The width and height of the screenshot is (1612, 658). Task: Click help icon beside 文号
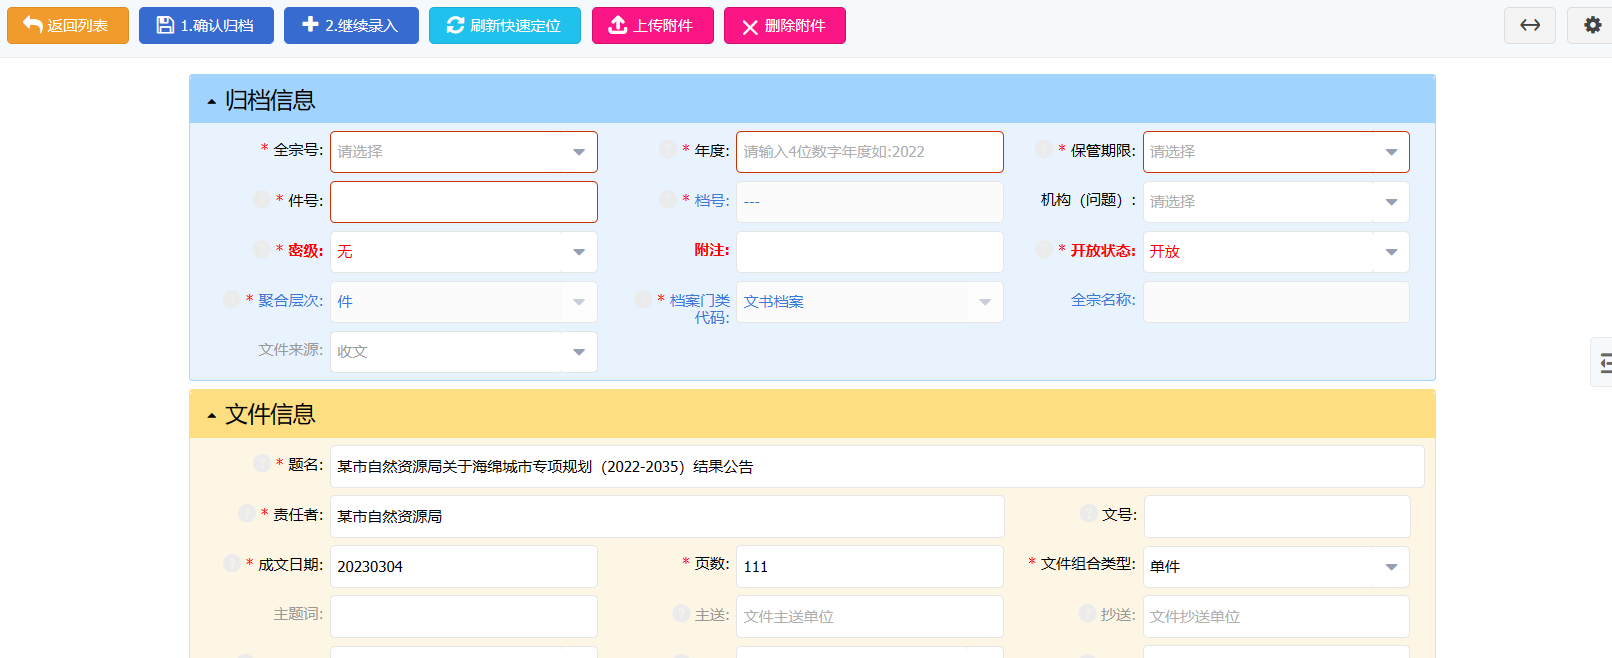pyautogui.click(x=1089, y=513)
